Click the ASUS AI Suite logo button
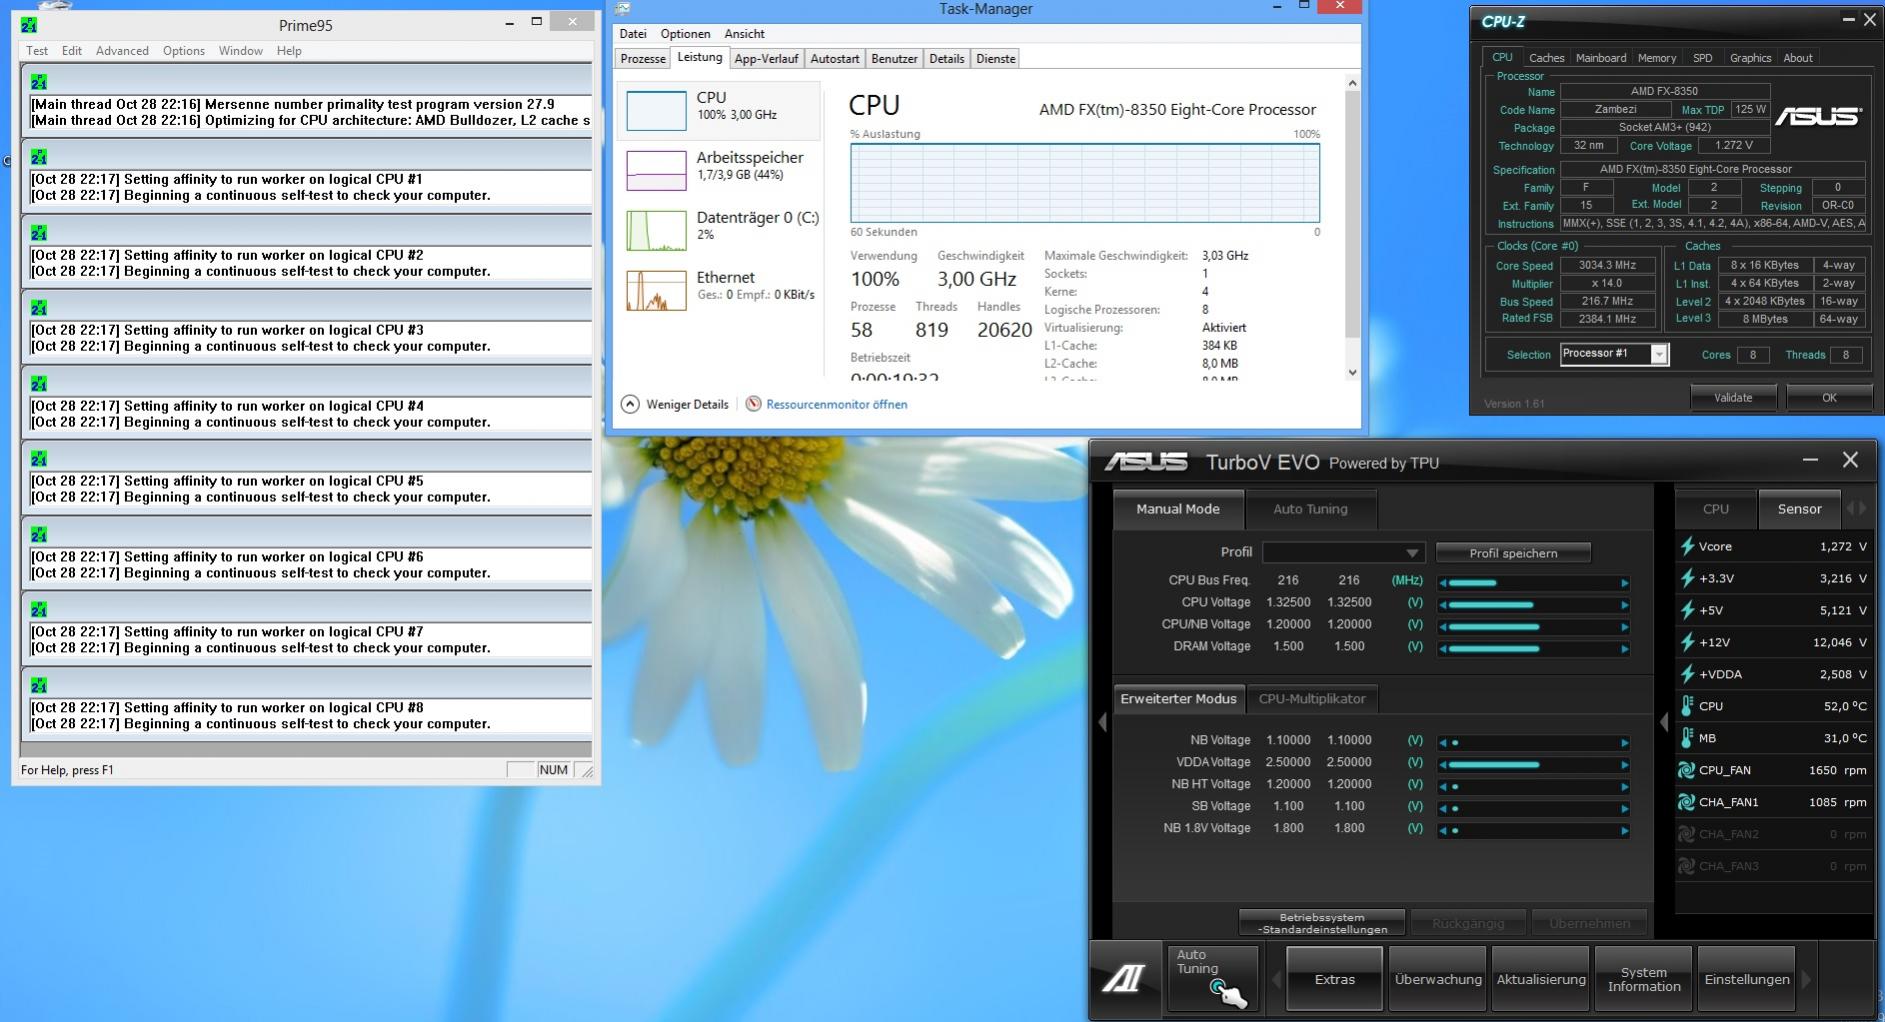1885x1022 pixels. [x=1123, y=979]
